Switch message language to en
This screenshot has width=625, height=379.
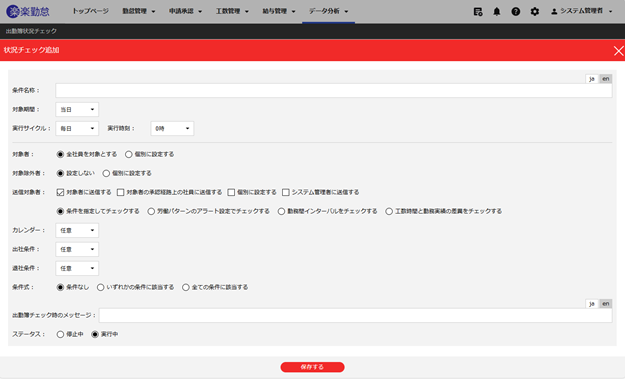point(605,304)
